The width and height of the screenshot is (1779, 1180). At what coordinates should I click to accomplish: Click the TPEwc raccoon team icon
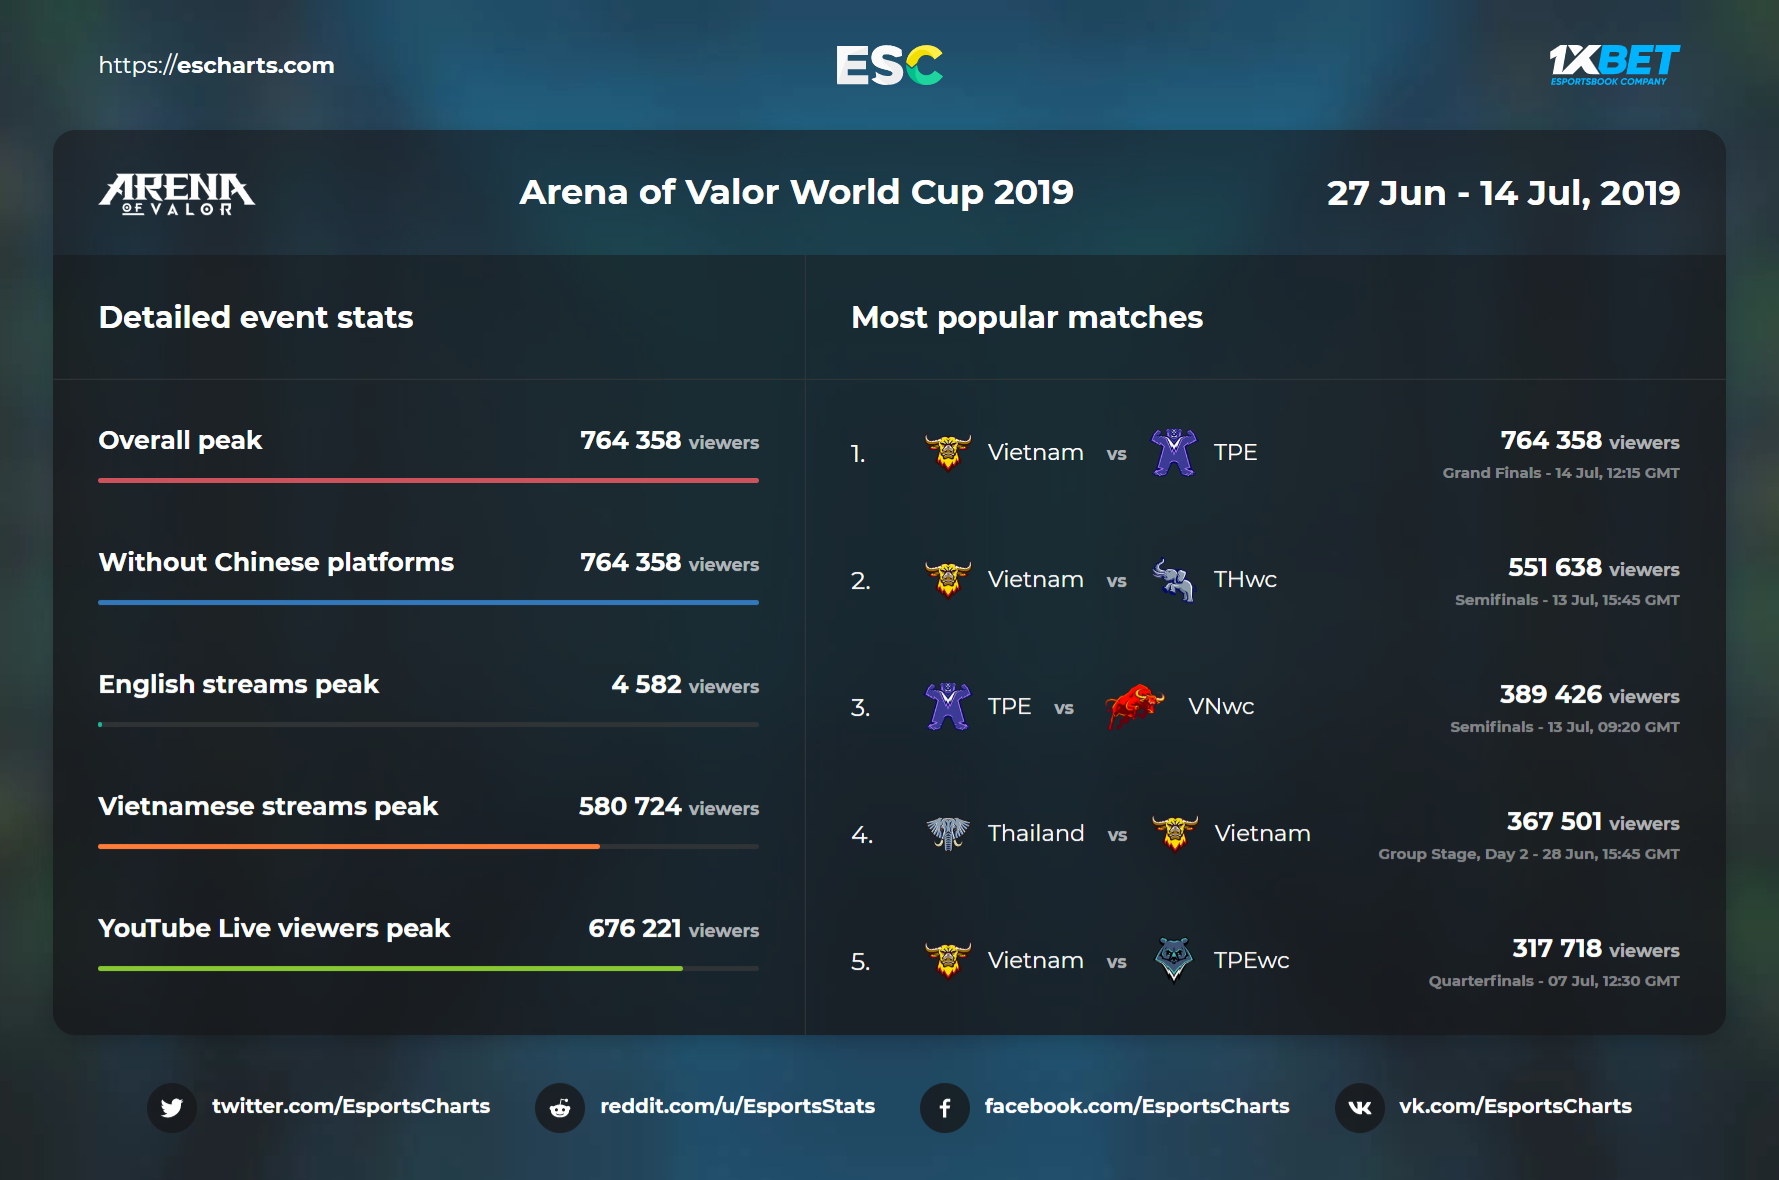tap(1174, 960)
